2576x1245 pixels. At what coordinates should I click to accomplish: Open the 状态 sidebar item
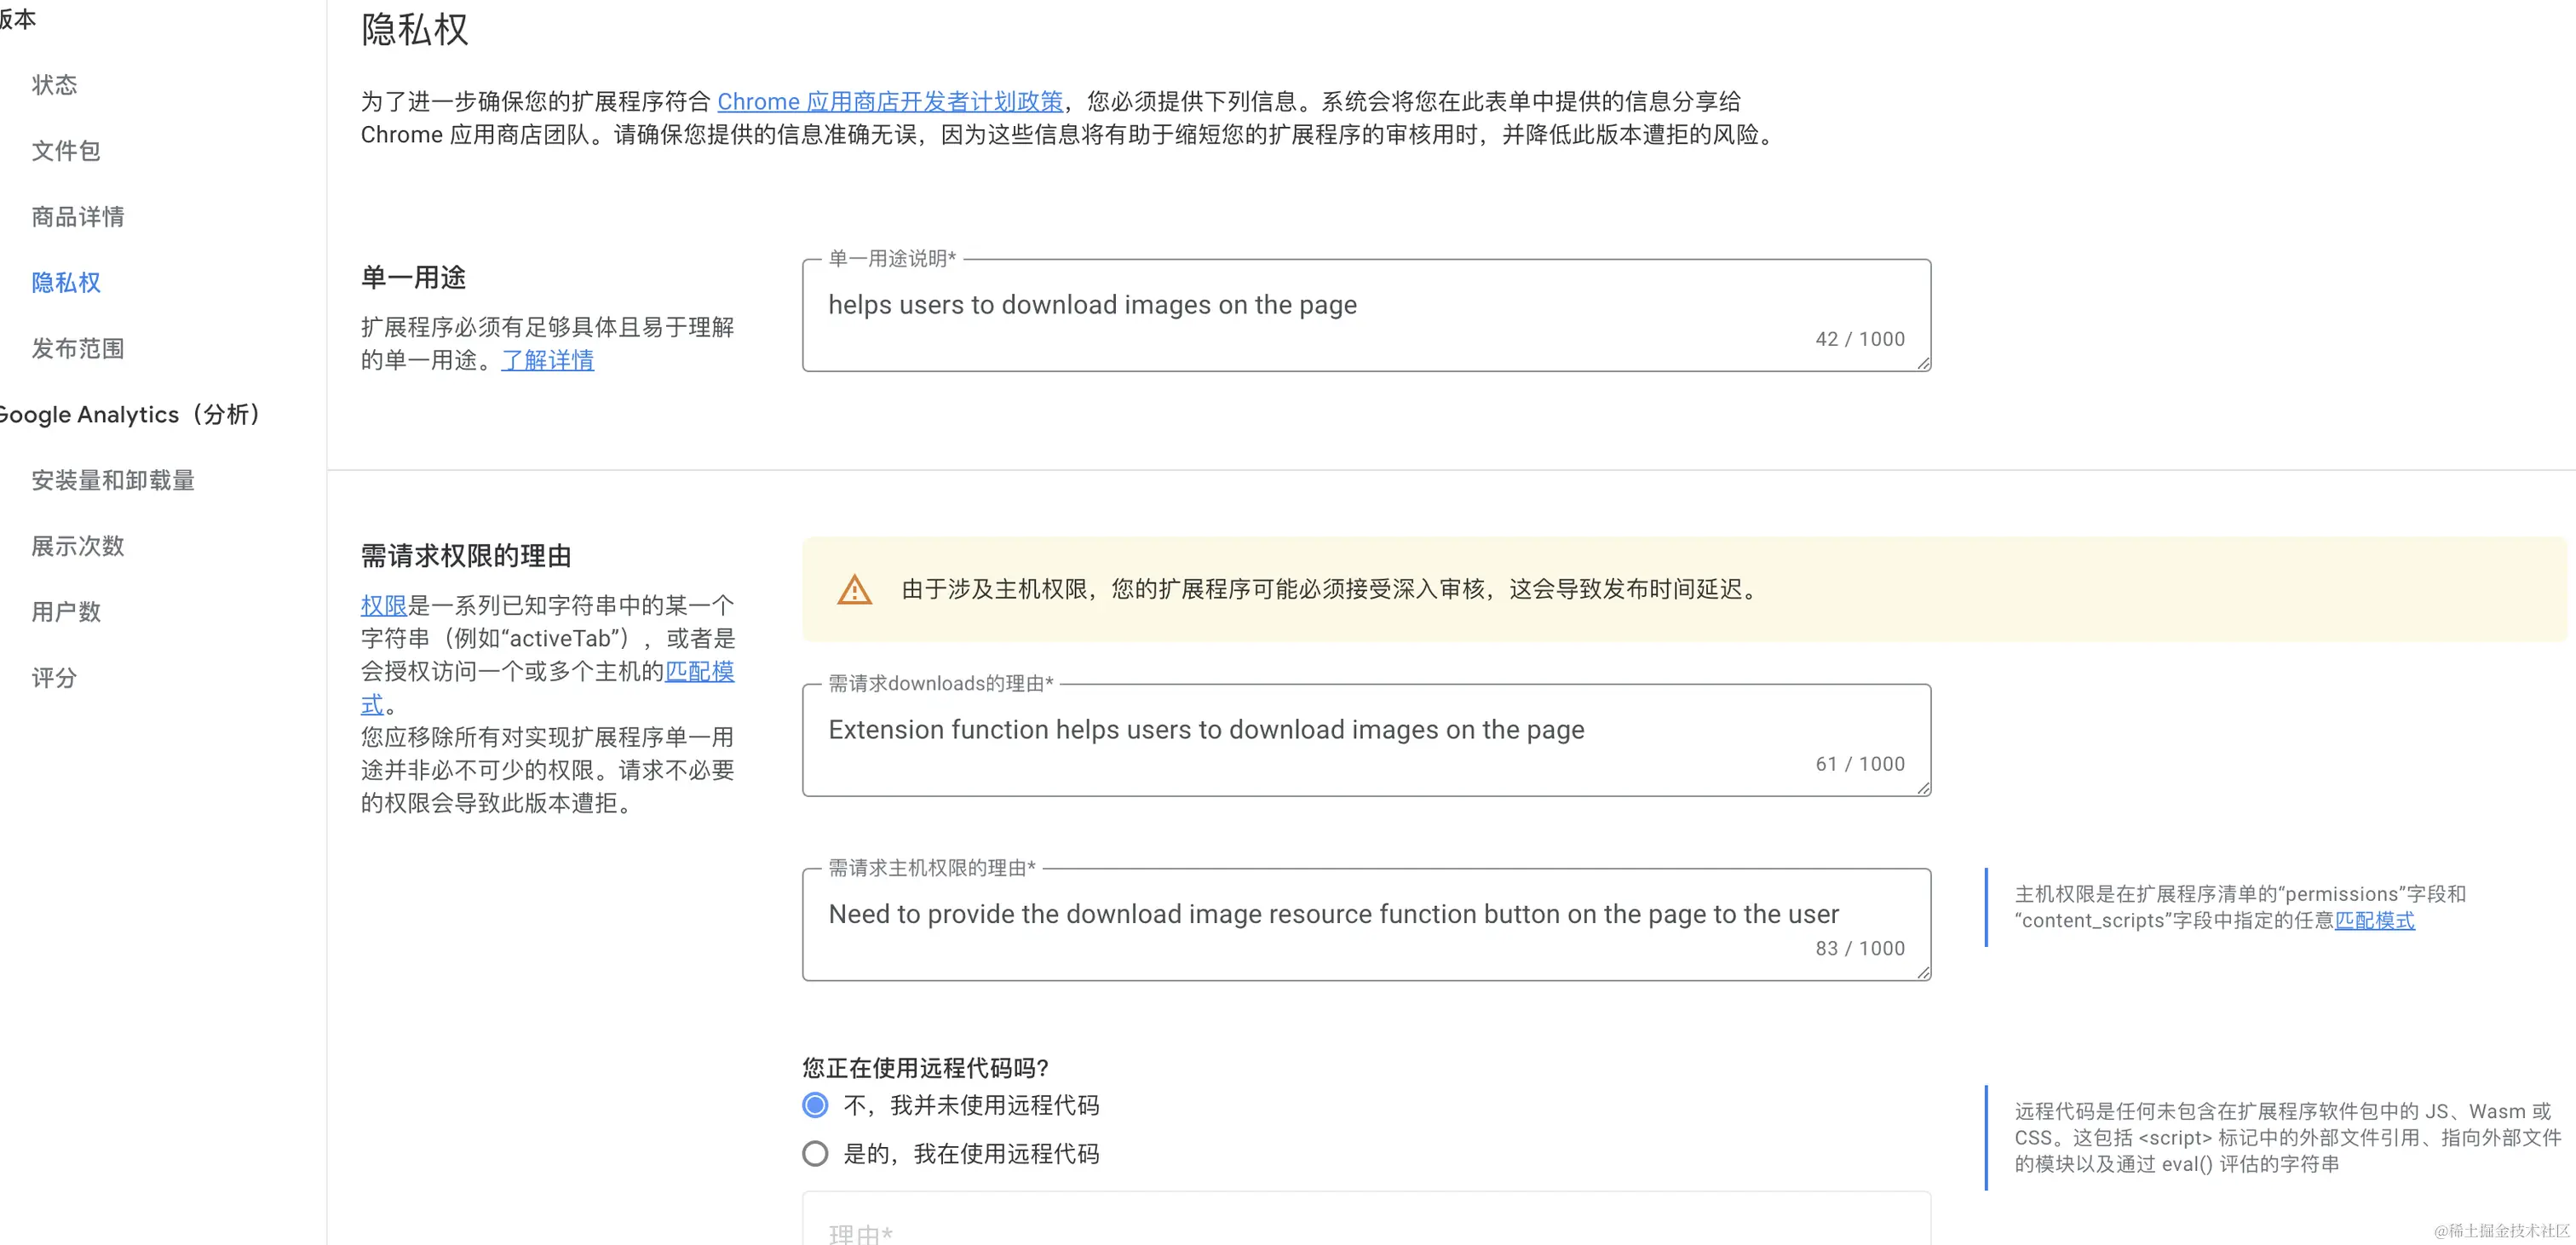(54, 85)
